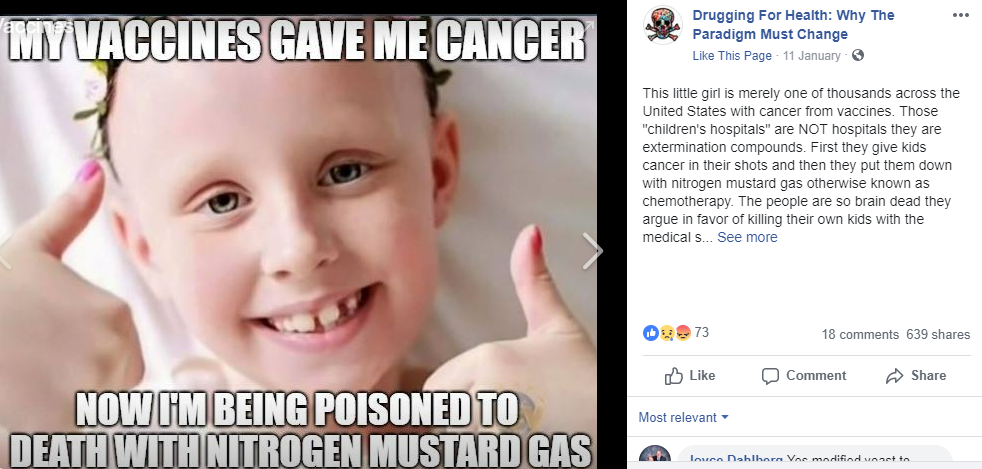This screenshot has width=982, height=469.
Task: Open the three-dot post options menu
Action: pyautogui.click(x=960, y=16)
